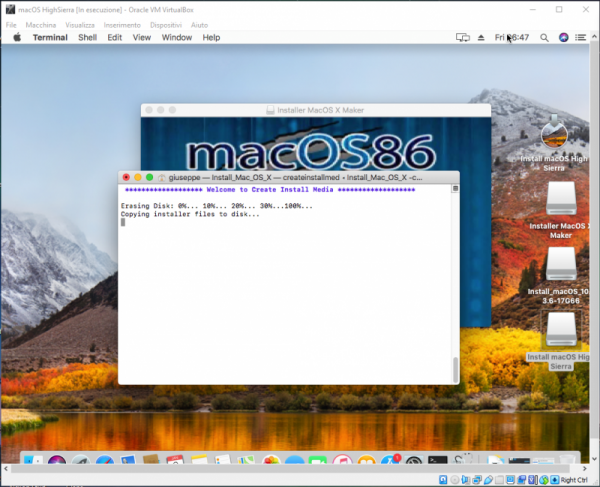Click the Welcome to Create Install Media line

click(270, 190)
